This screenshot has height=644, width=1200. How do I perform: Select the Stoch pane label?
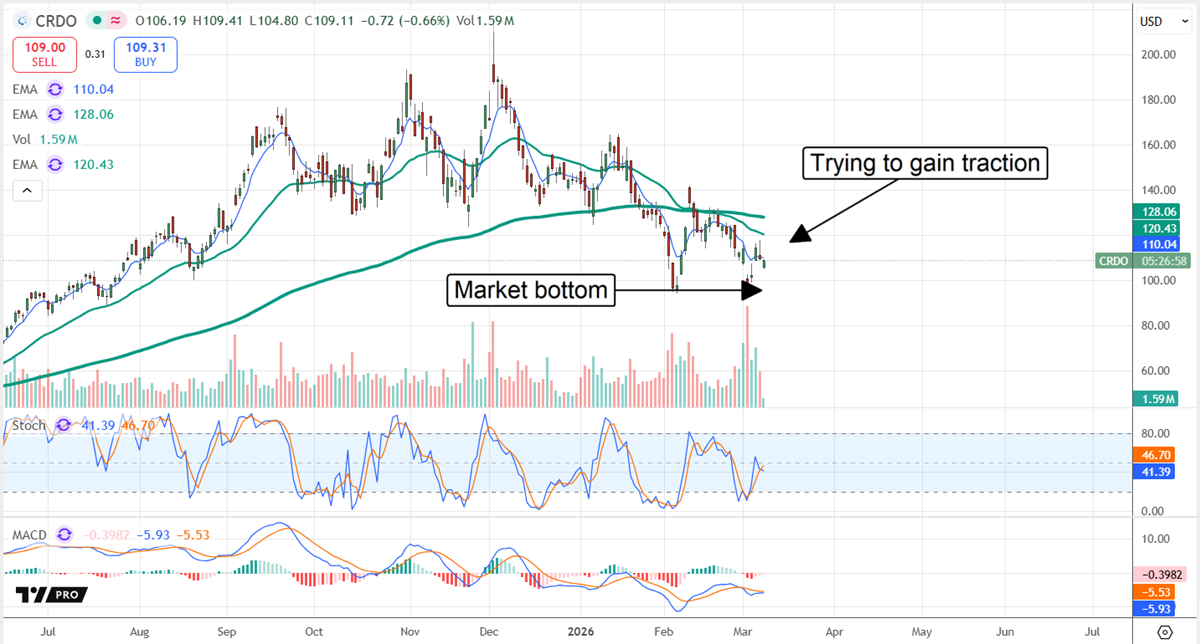(x=28, y=425)
